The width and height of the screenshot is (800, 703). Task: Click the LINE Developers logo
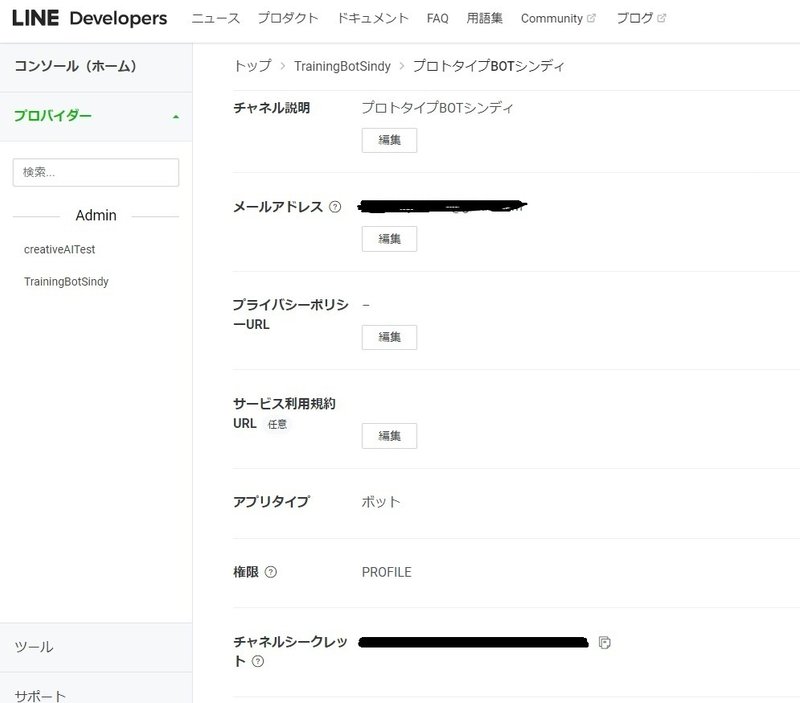[89, 18]
